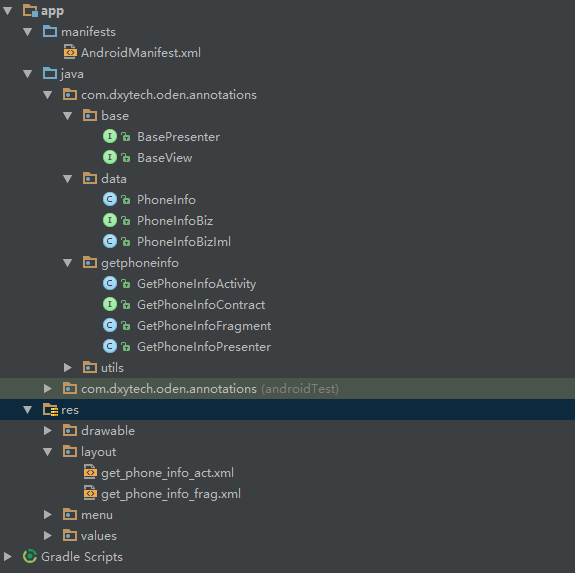Select the GetPhoneInfoPresenter class
The width and height of the screenshot is (575, 573).
[x=204, y=346]
